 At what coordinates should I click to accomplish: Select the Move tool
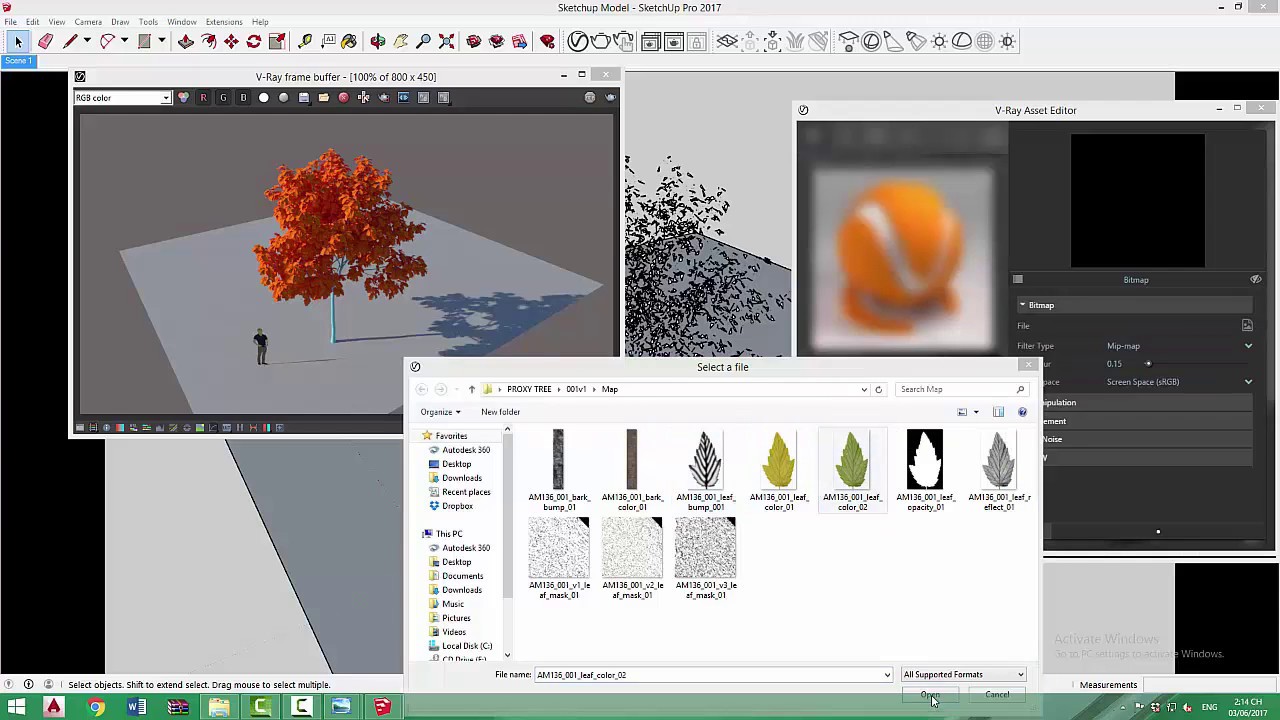pyautogui.click(x=231, y=41)
